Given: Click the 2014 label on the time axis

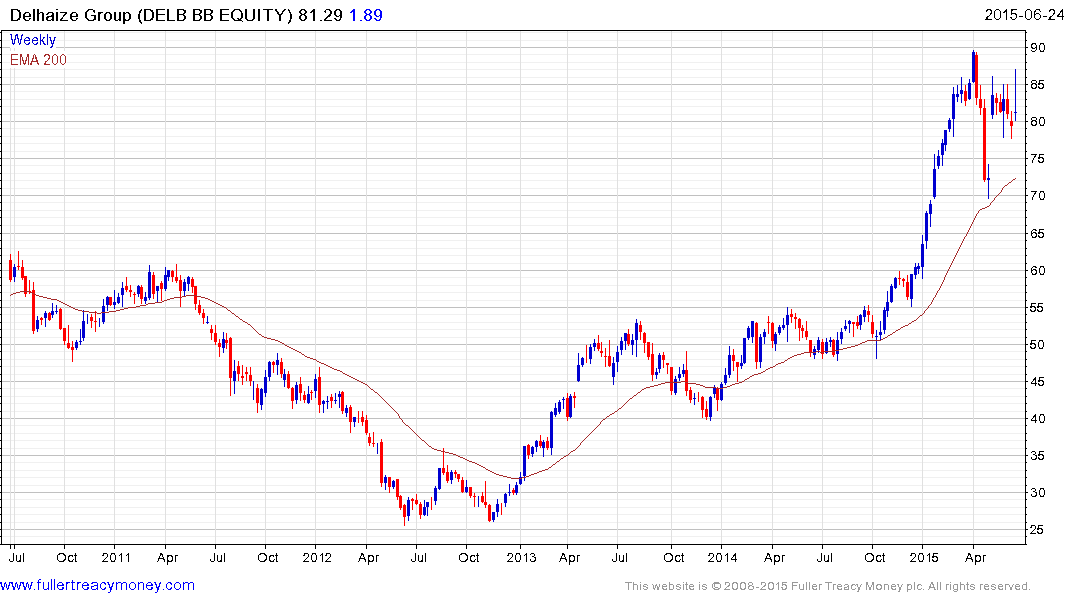Looking at the screenshot, I should pos(722,556).
